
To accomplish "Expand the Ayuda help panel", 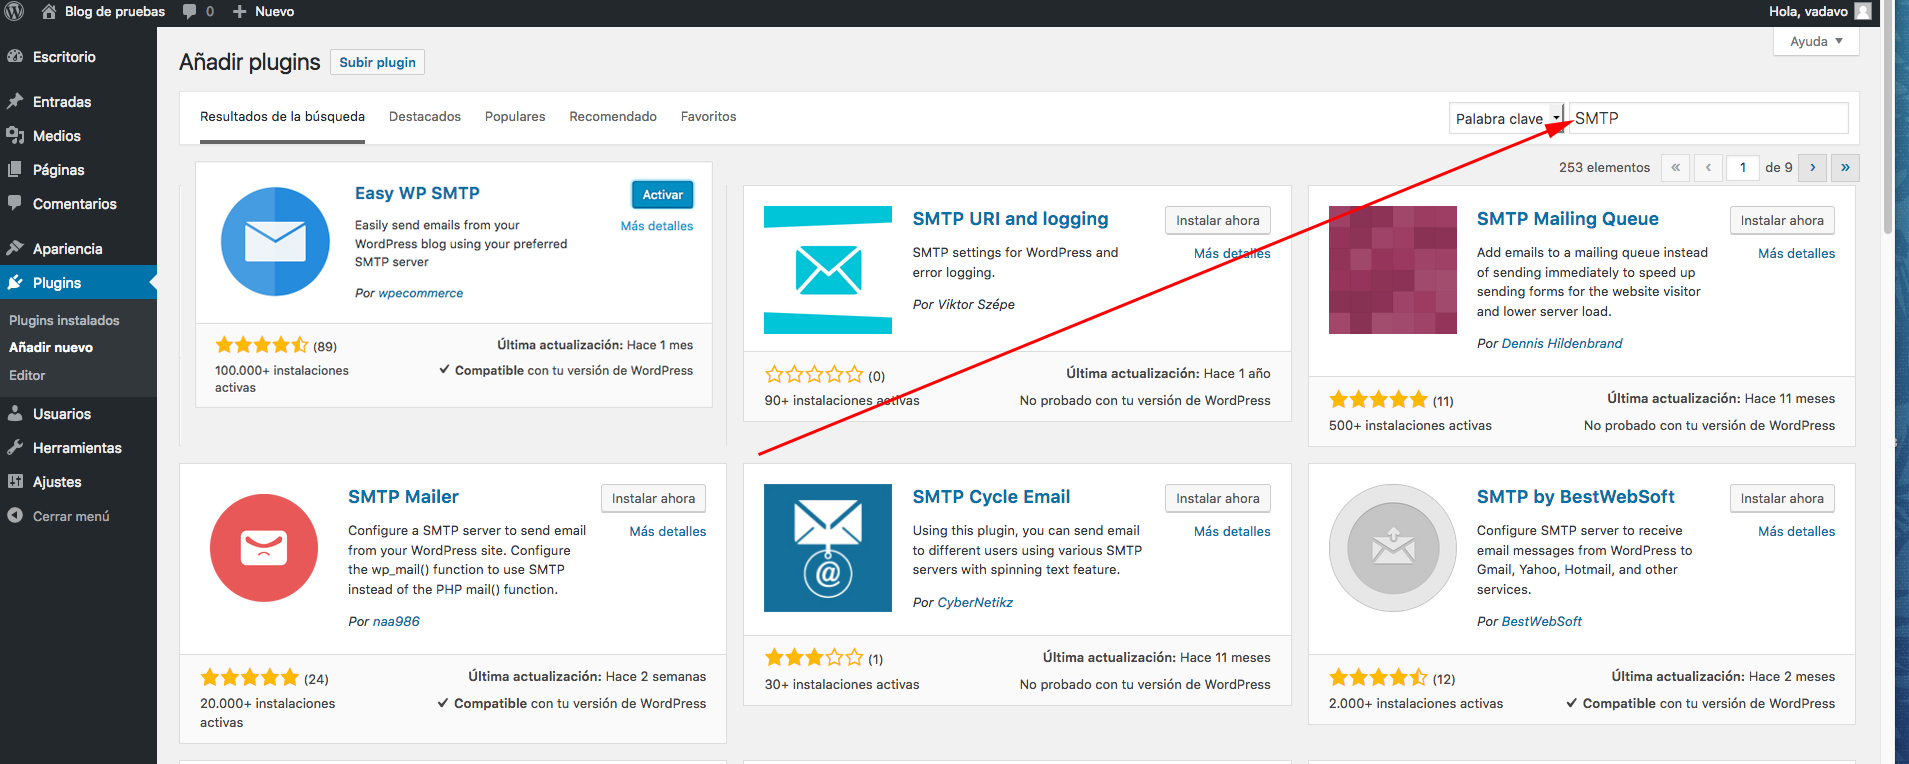I will (1816, 41).
